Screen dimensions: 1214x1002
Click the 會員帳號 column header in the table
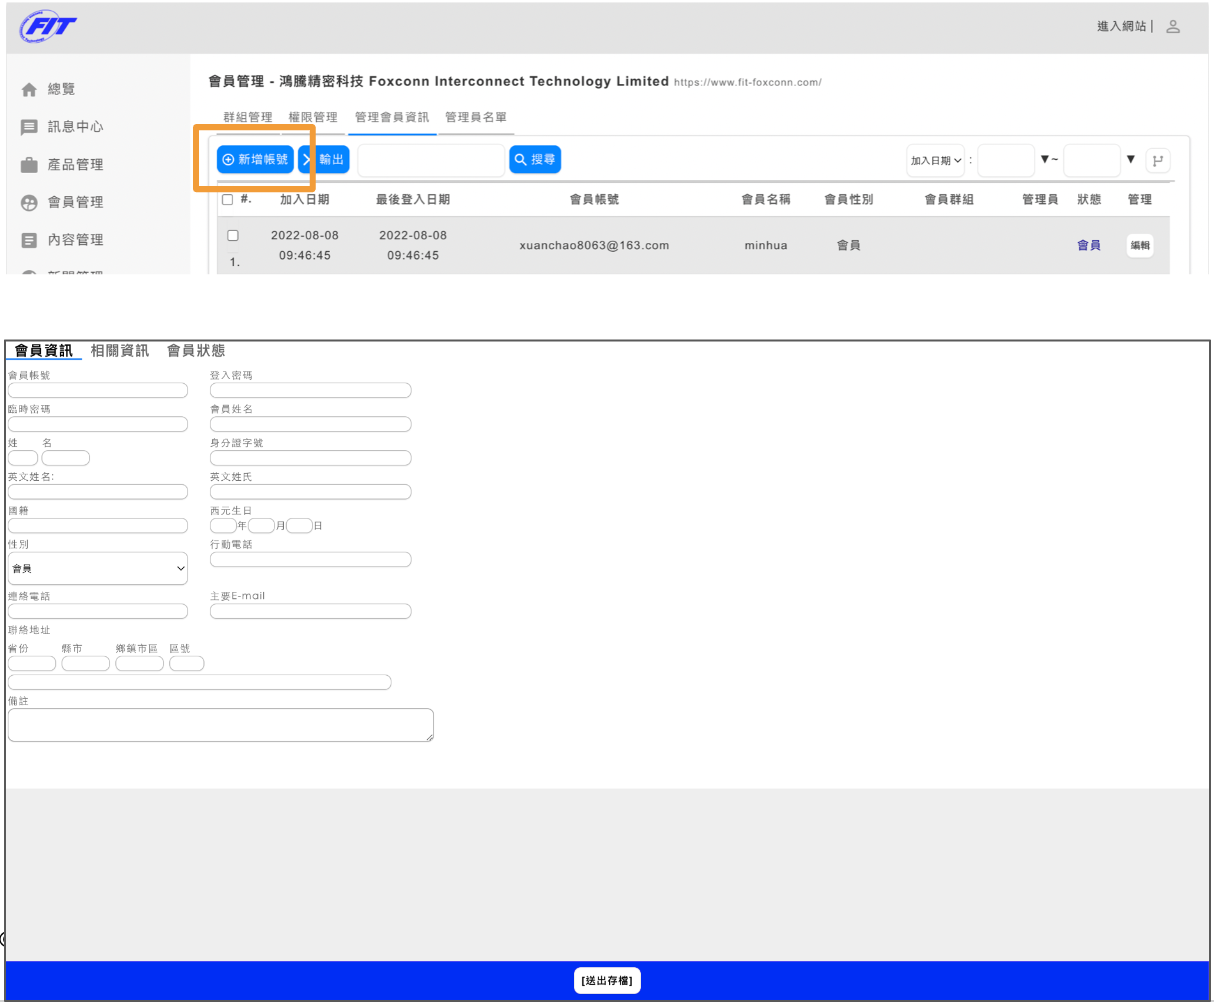pyautogui.click(x=594, y=199)
